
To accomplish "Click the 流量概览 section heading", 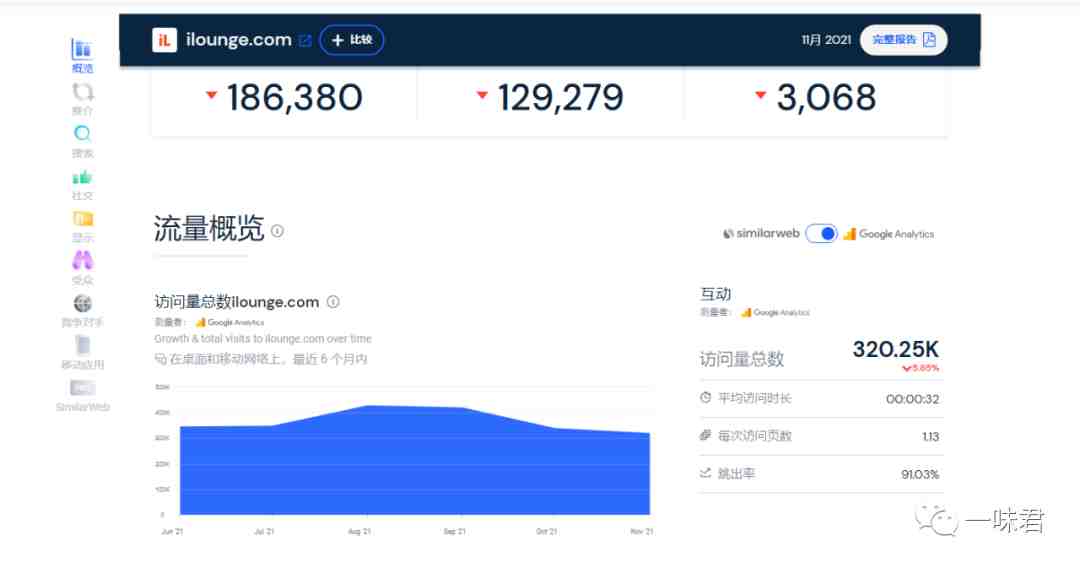I will pos(209,229).
